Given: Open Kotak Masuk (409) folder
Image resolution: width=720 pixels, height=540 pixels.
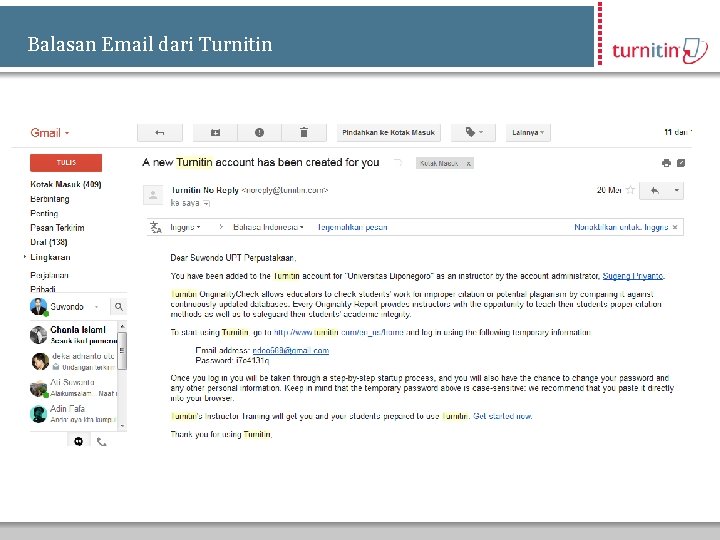Looking at the screenshot, I should coord(66,184).
